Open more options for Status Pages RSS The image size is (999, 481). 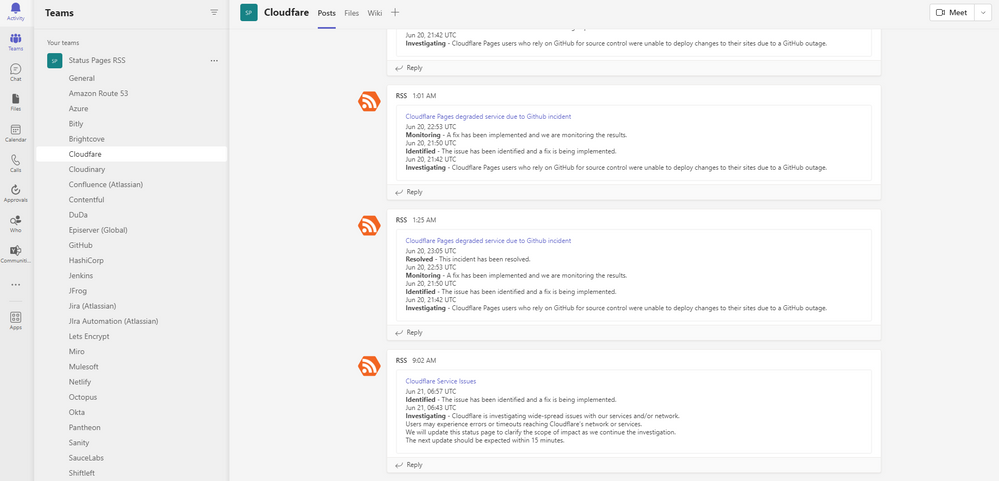(214, 61)
